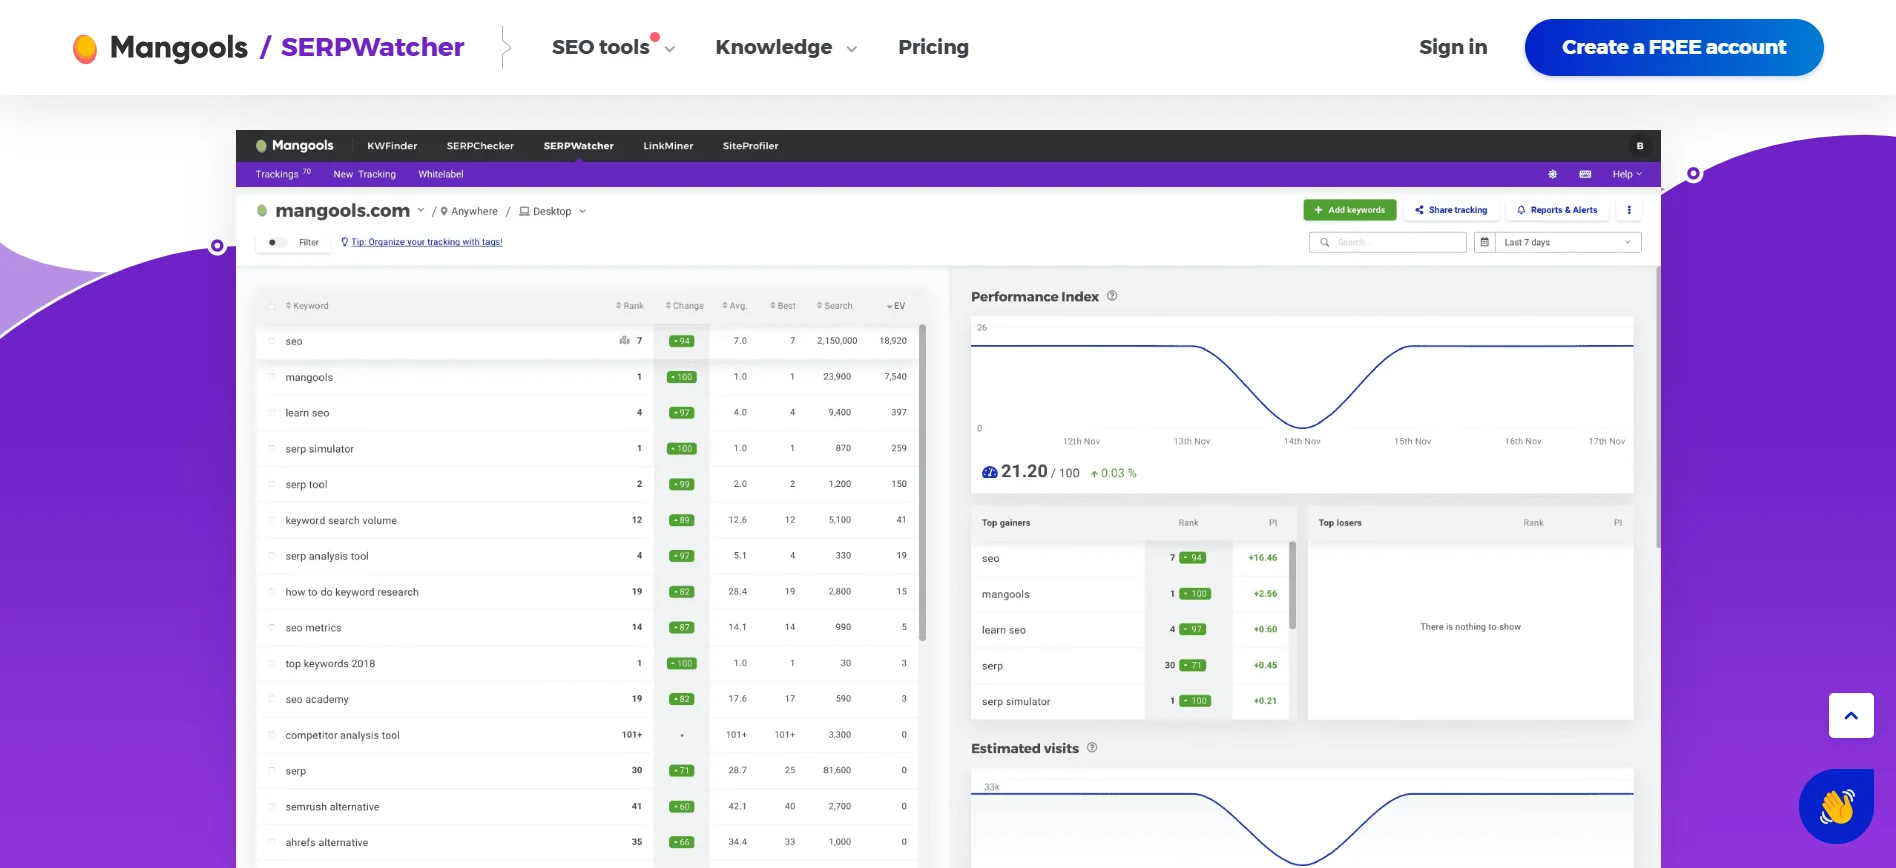Open the settings gear in purple bar
Viewport: 1896px width, 868px height.
coord(1553,174)
